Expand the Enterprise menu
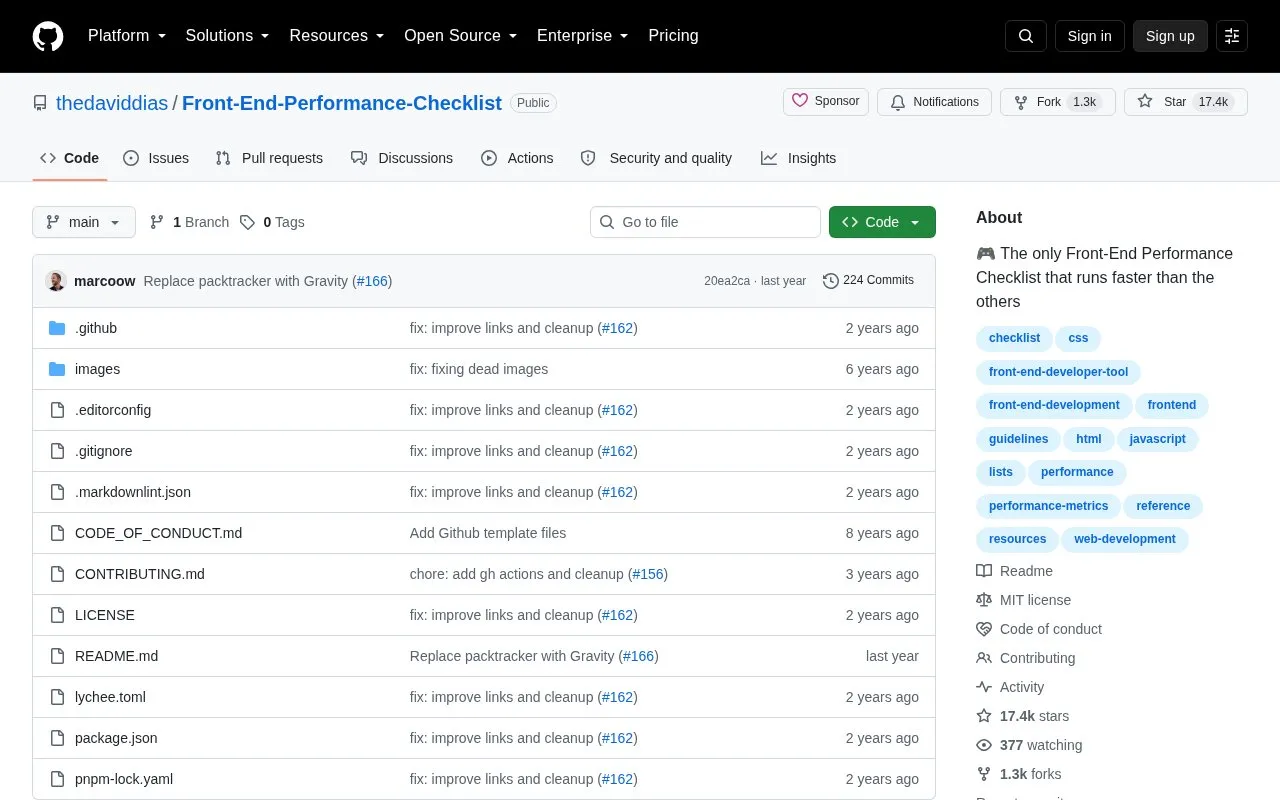Image resolution: width=1280 pixels, height=800 pixels. coord(583,36)
